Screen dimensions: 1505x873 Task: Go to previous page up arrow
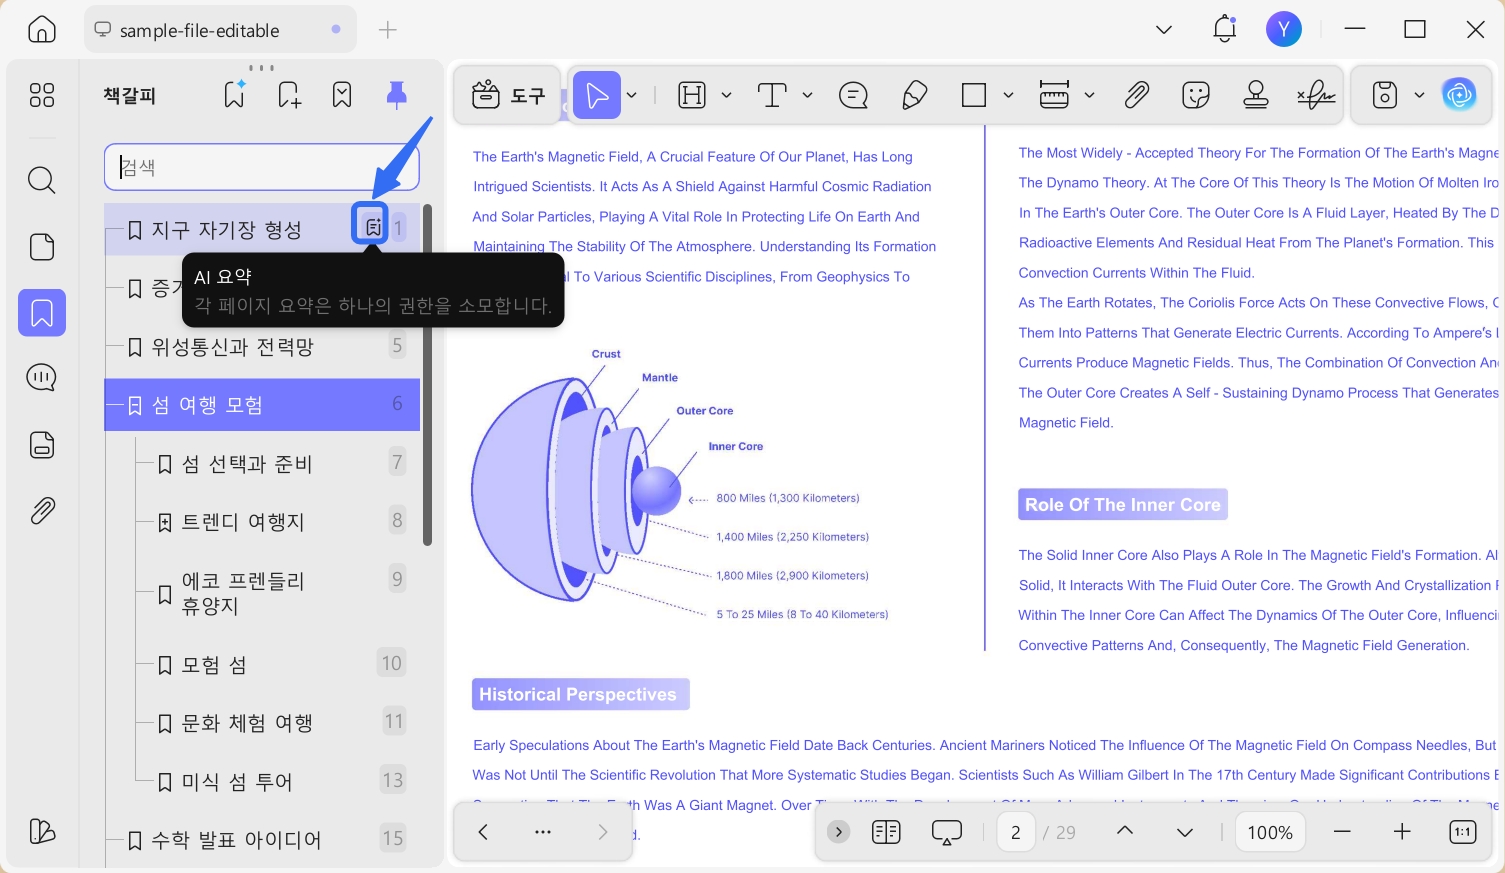[x=1125, y=832]
